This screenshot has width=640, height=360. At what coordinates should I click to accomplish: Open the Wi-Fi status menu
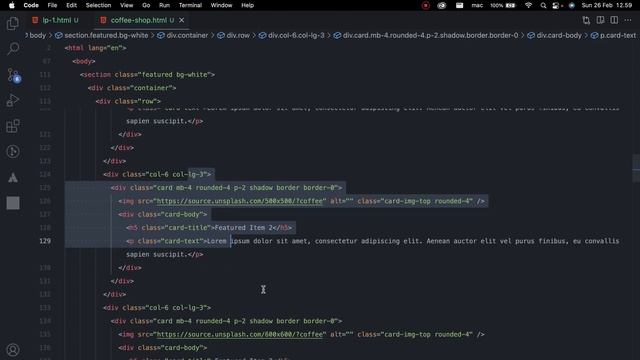(x=529, y=5)
